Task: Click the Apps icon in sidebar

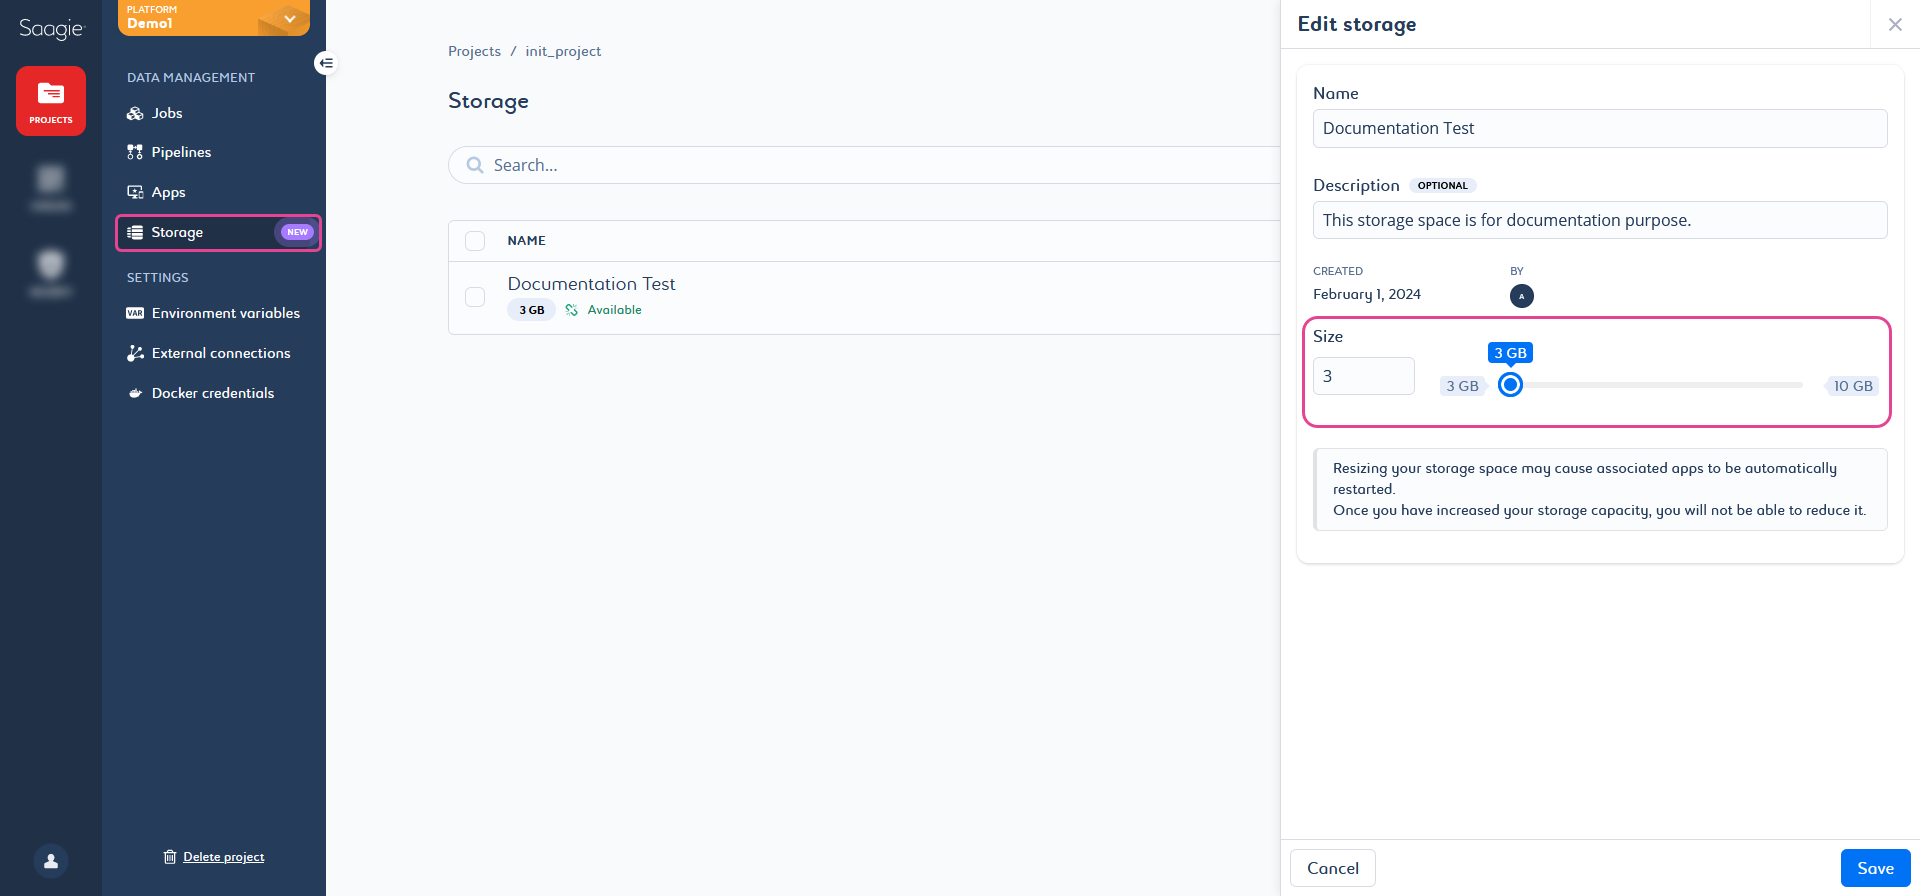Action: click(135, 192)
